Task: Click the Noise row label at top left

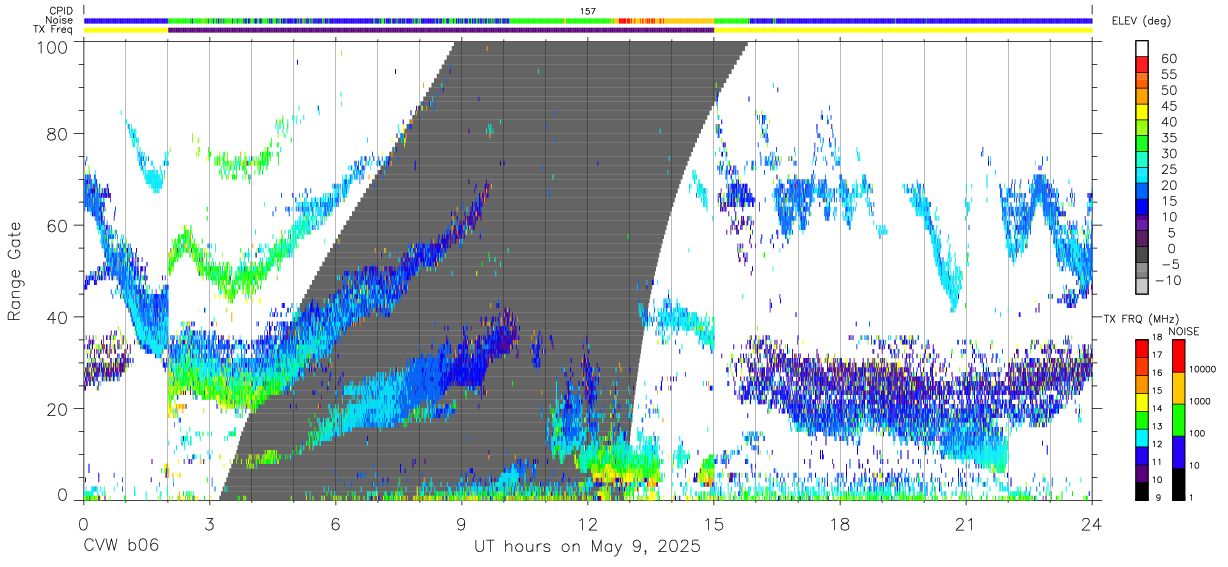Action: tap(60, 20)
